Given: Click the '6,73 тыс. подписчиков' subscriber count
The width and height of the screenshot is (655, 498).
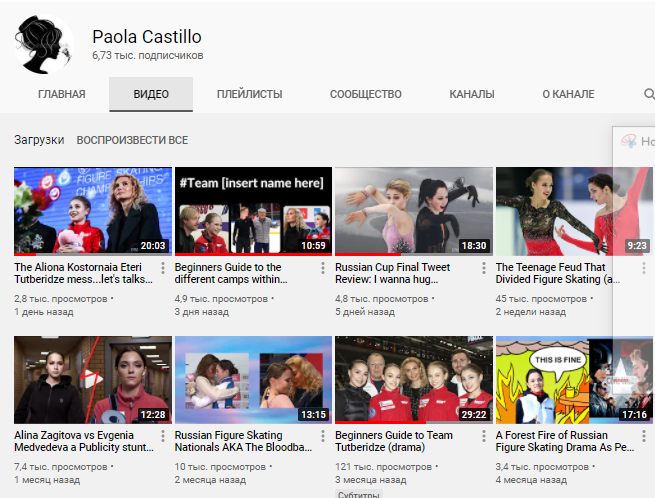Looking at the screenshot, I should pyautogui.click(x=147, y=56).
